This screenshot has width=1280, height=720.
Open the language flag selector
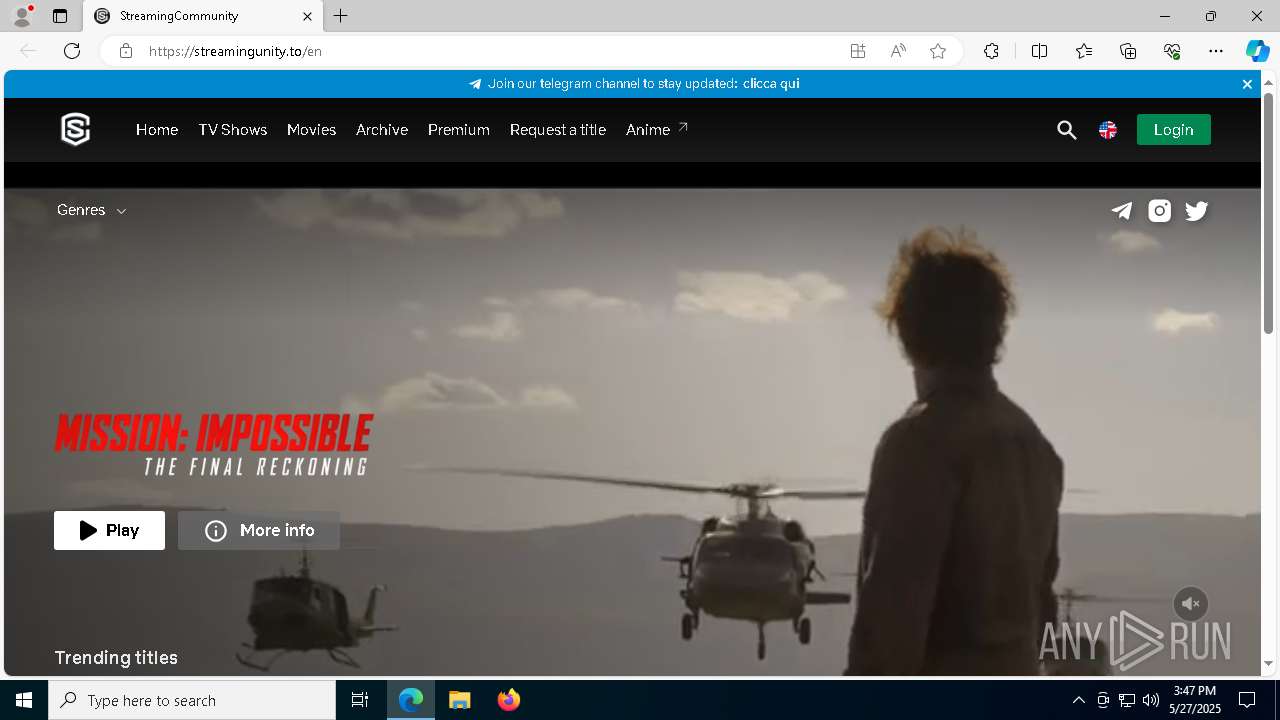pos(1108,130)
